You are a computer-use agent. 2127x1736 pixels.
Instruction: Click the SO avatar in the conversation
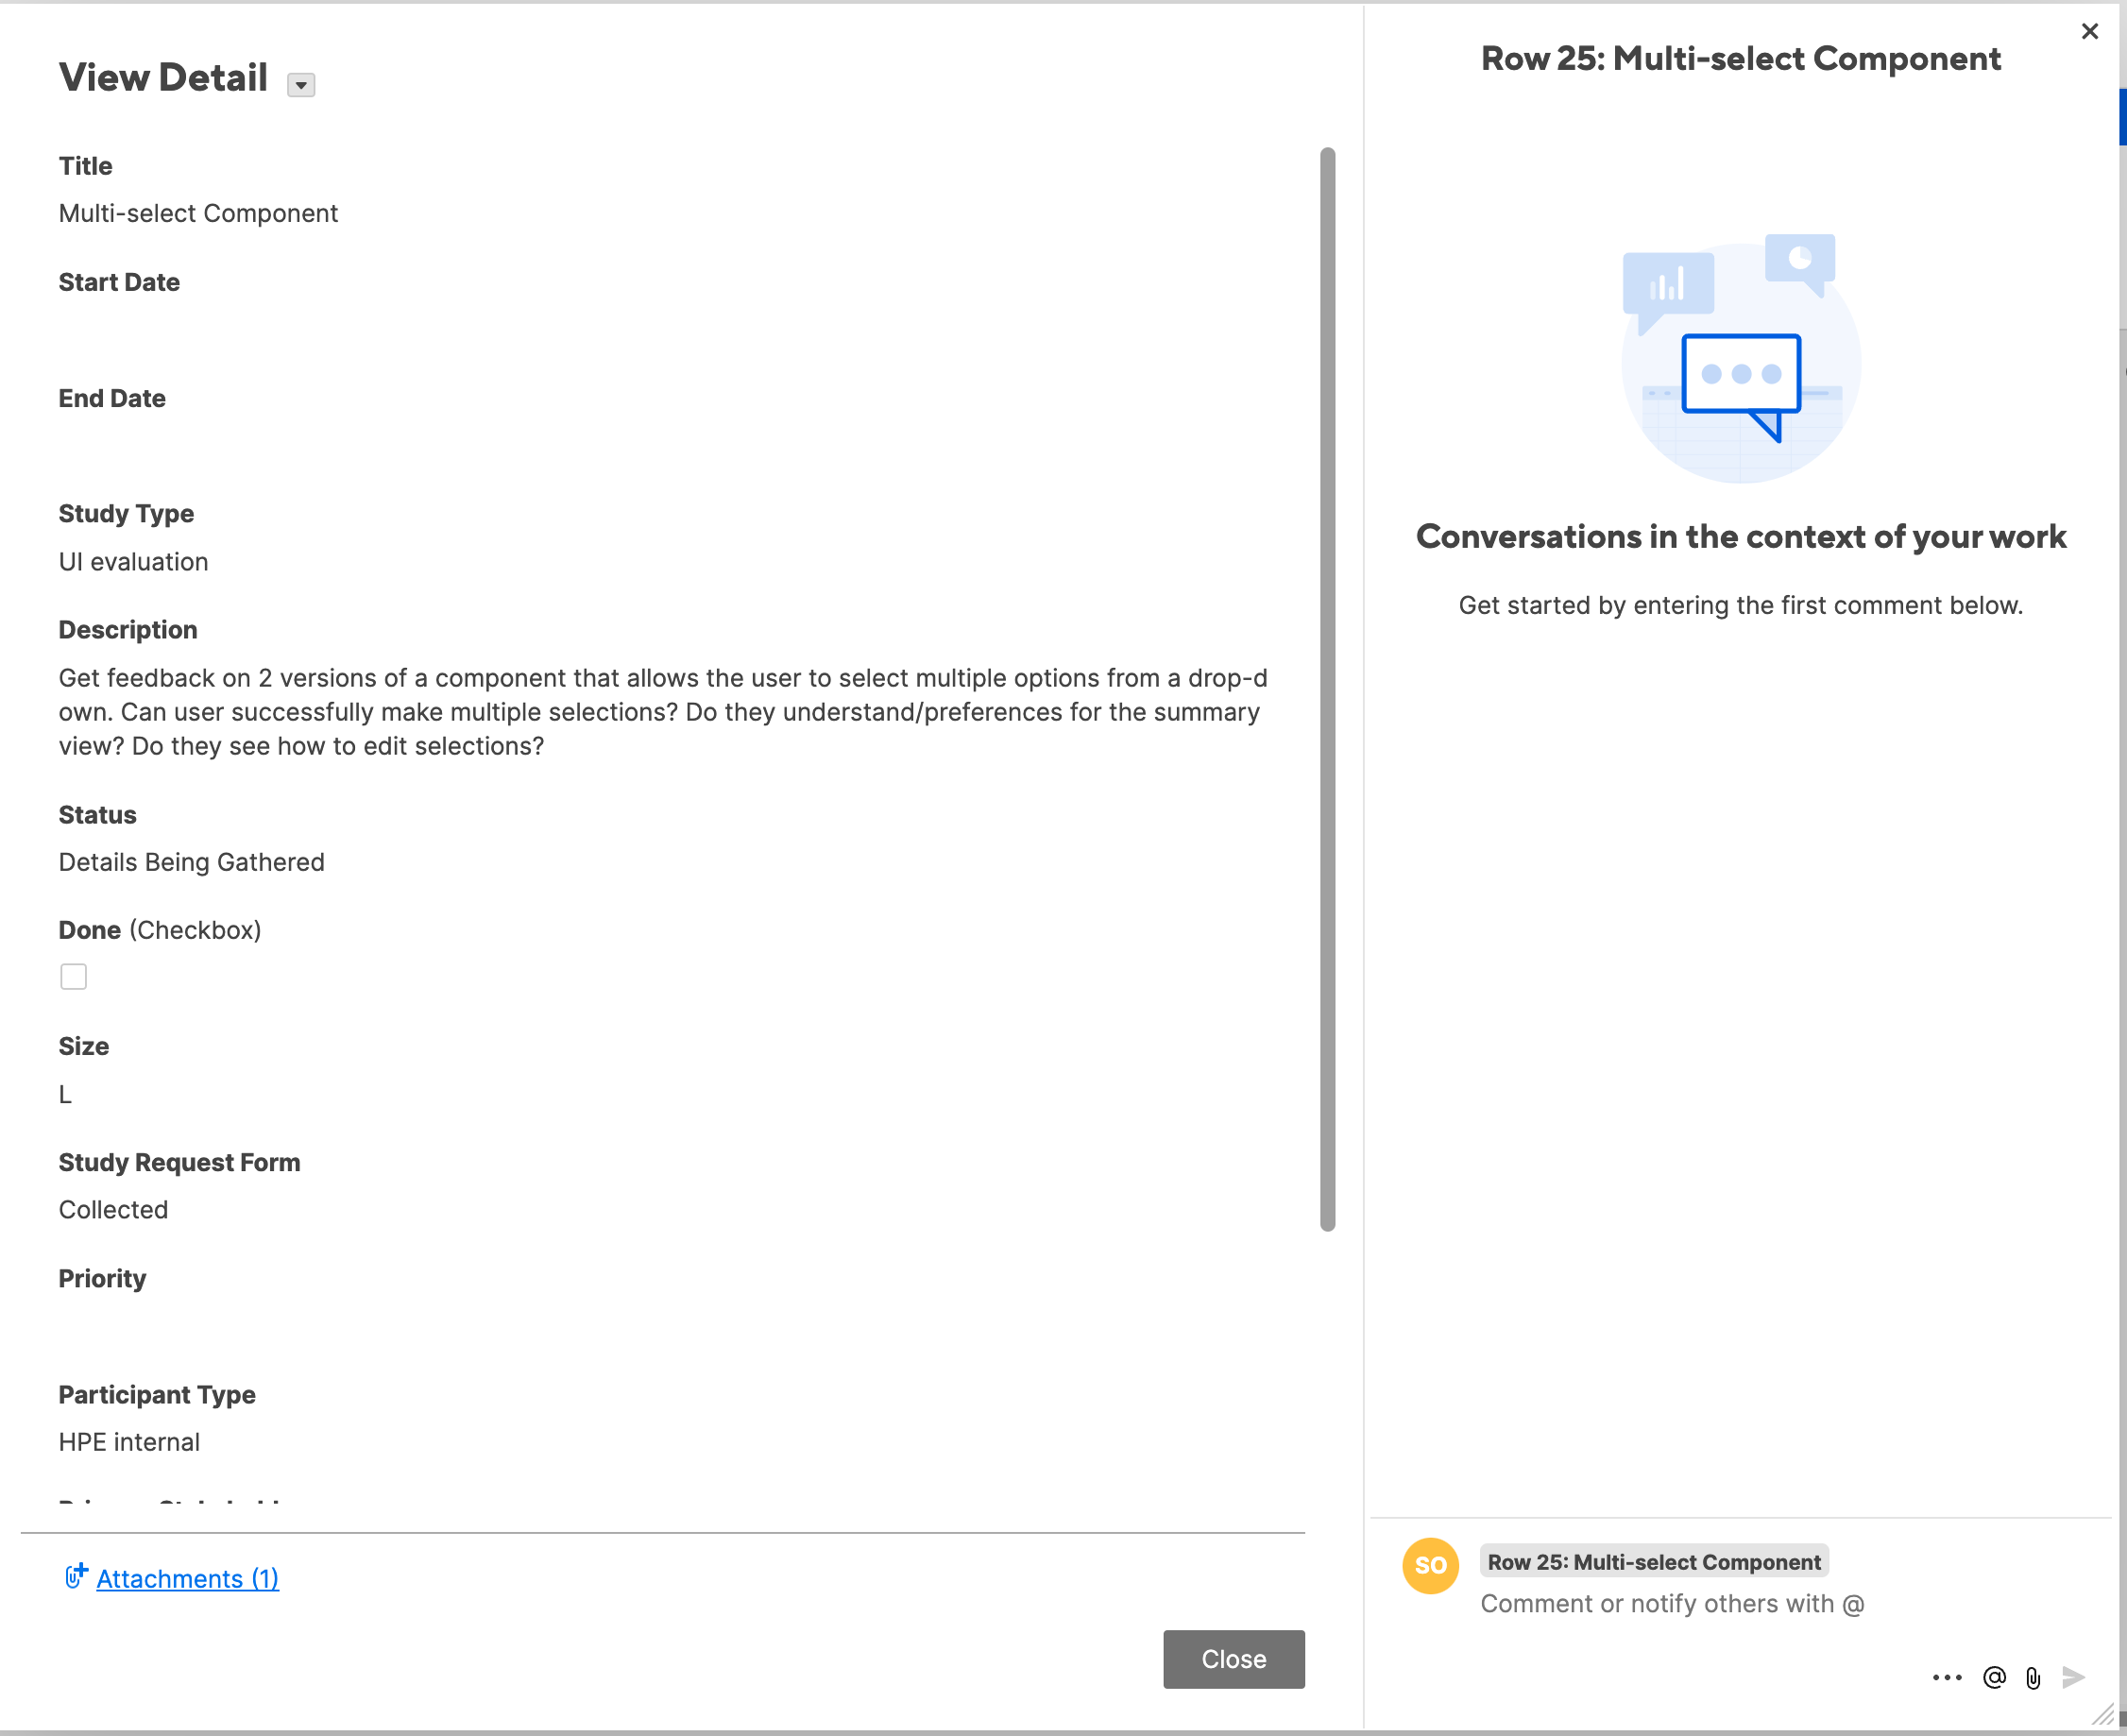coord(1430,1565)
